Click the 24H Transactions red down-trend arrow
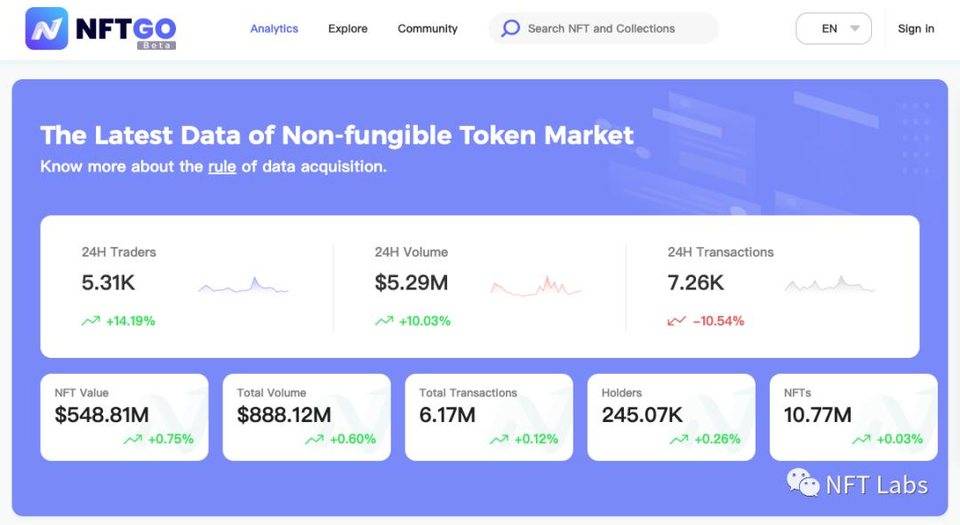 677,321
